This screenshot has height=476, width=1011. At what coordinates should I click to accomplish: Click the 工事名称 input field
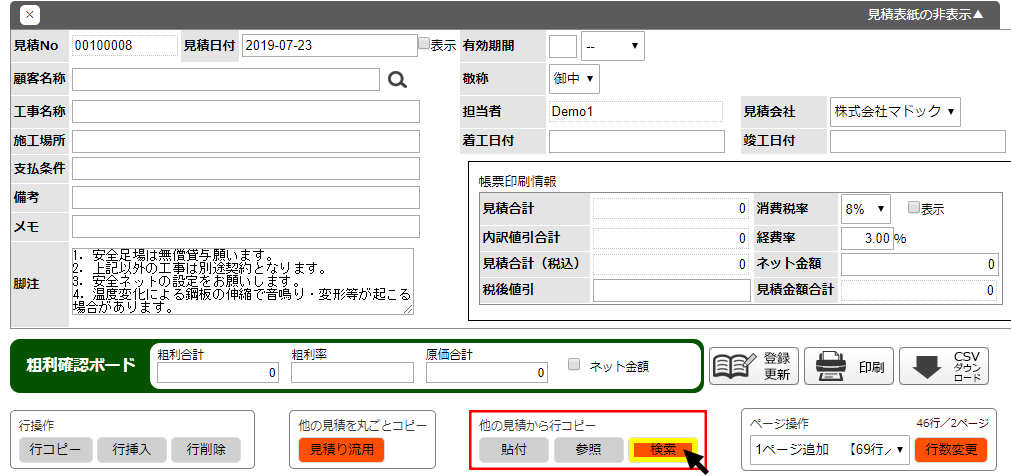pyautogui.click(x=246, y=111)
